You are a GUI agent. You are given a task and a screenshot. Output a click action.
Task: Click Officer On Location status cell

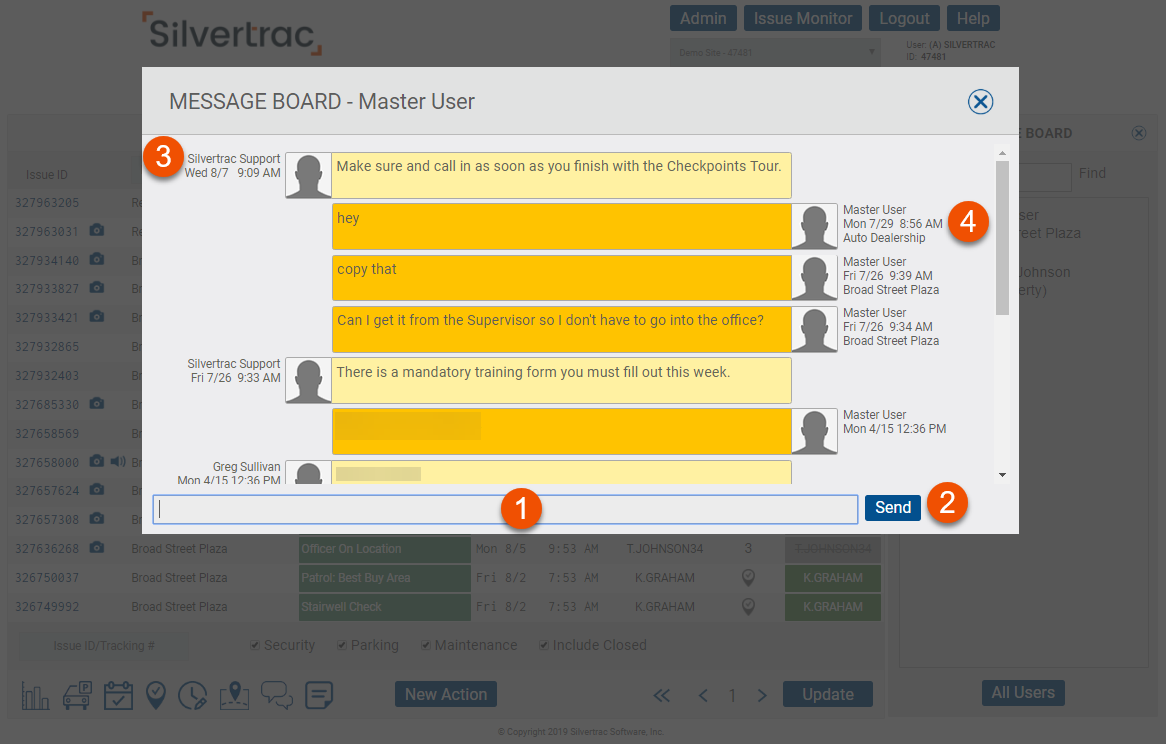tap(384, 549)
